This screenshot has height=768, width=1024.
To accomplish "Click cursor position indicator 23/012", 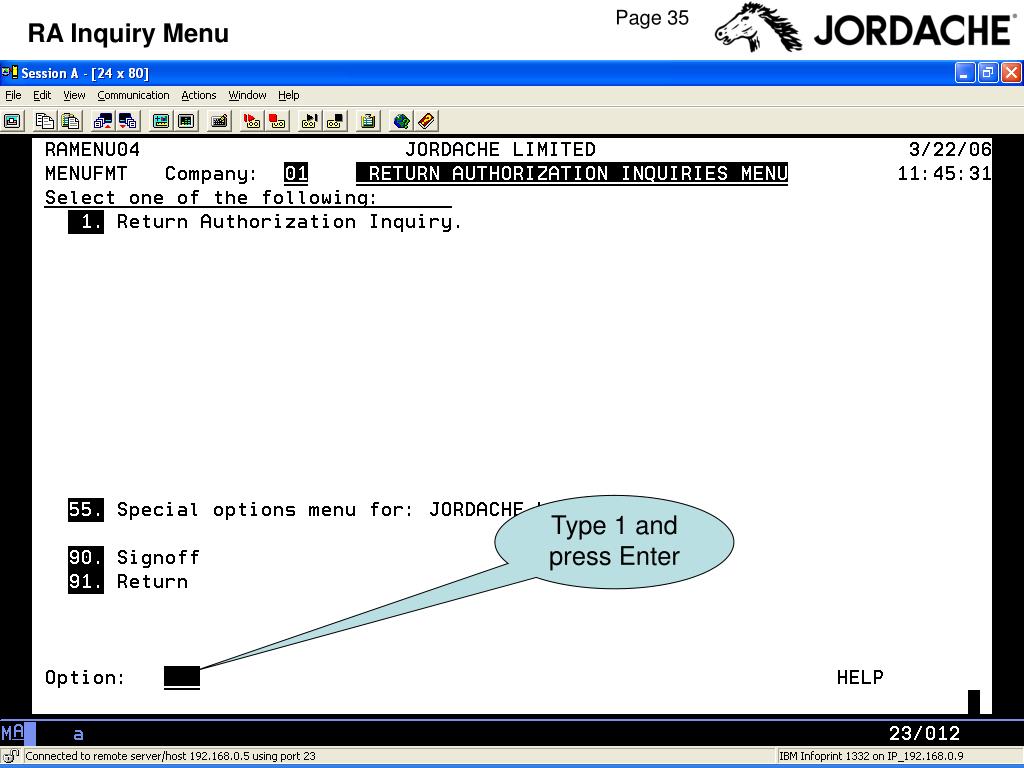I will click(x=924, y=733).
